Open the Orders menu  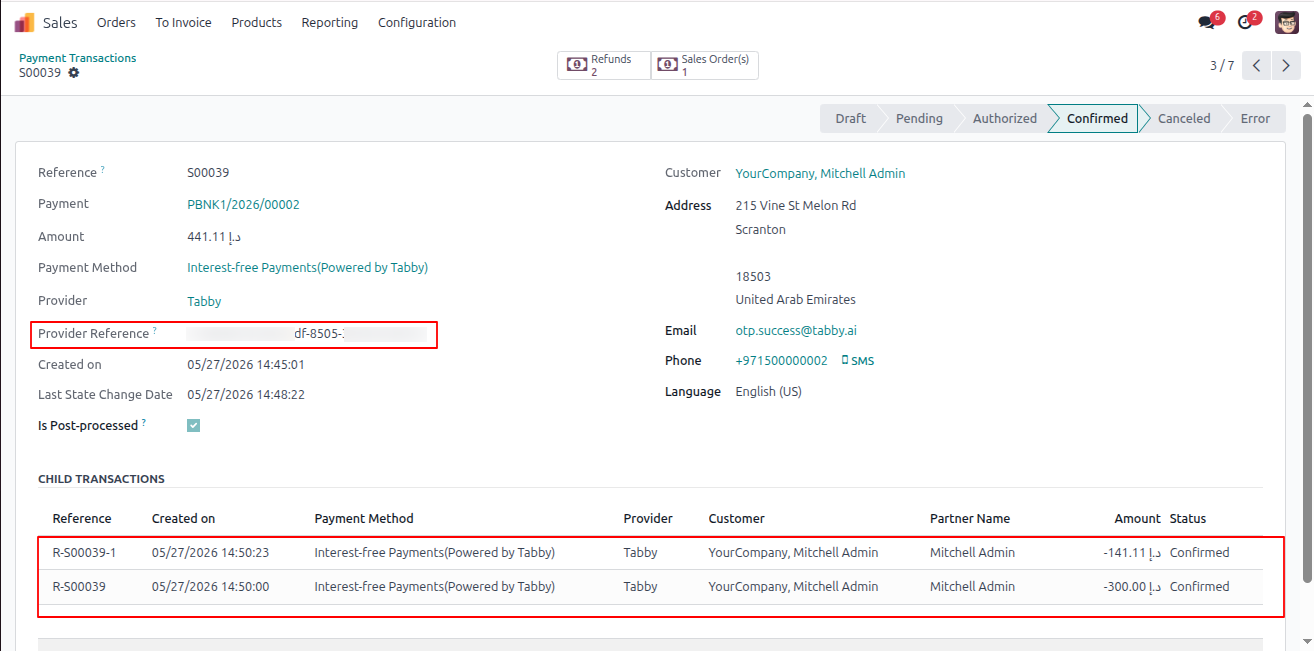[x=116, y=22]
